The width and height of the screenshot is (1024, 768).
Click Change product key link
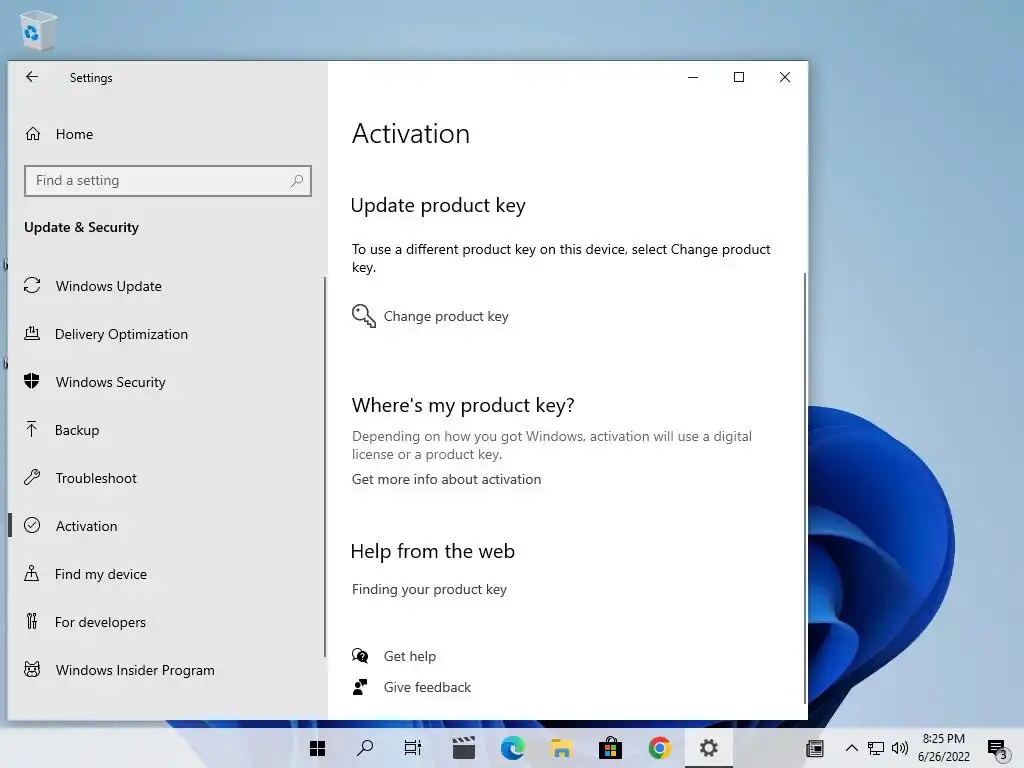(x=446, y=317)
